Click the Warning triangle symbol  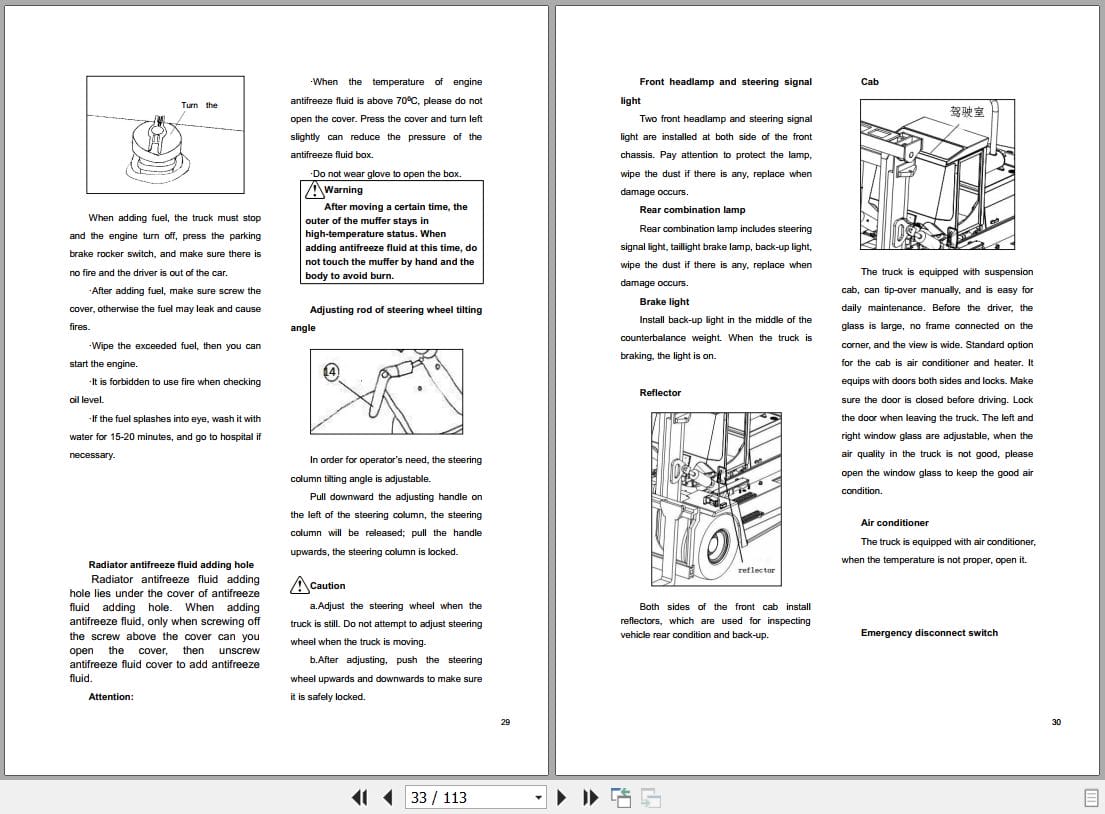315,189
